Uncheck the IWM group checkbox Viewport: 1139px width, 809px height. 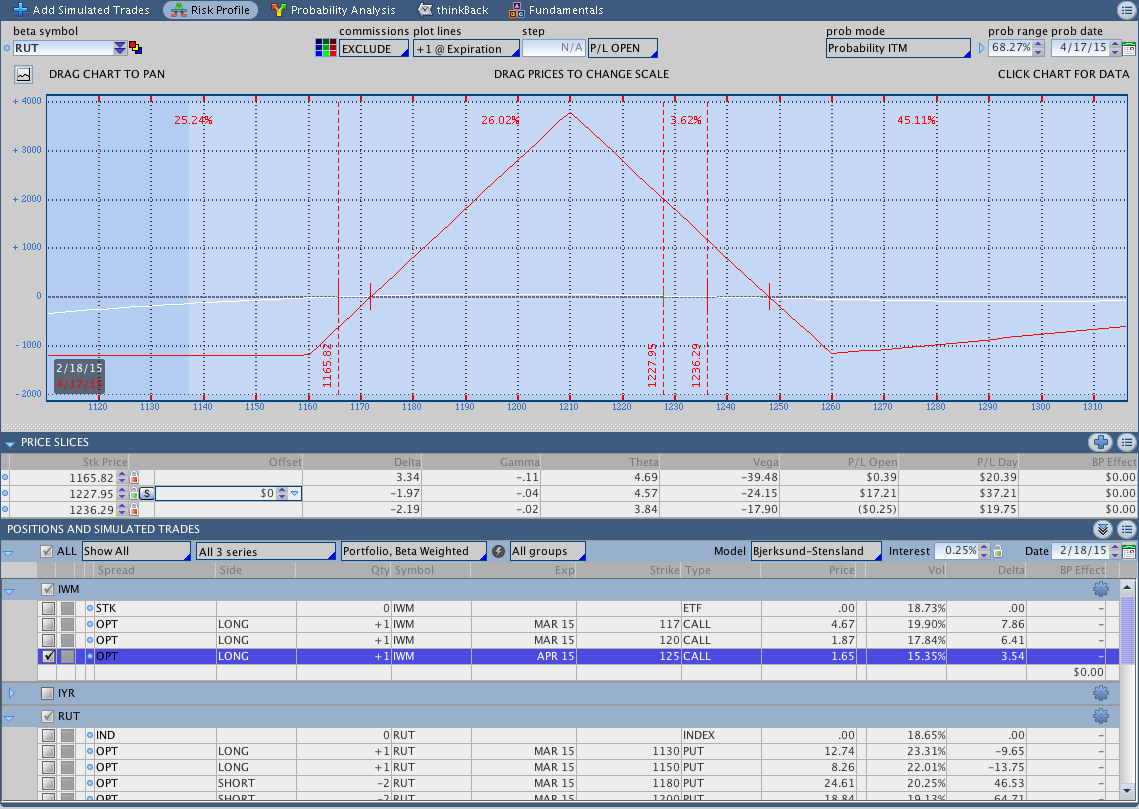click(x=48, y=589)
